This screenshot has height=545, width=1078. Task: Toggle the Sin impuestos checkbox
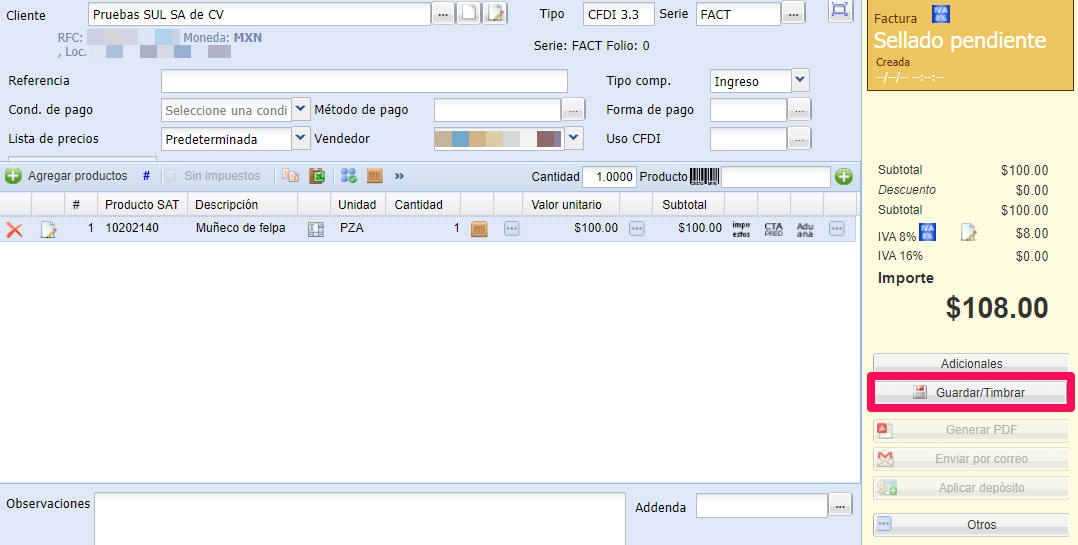click(170, 176)
